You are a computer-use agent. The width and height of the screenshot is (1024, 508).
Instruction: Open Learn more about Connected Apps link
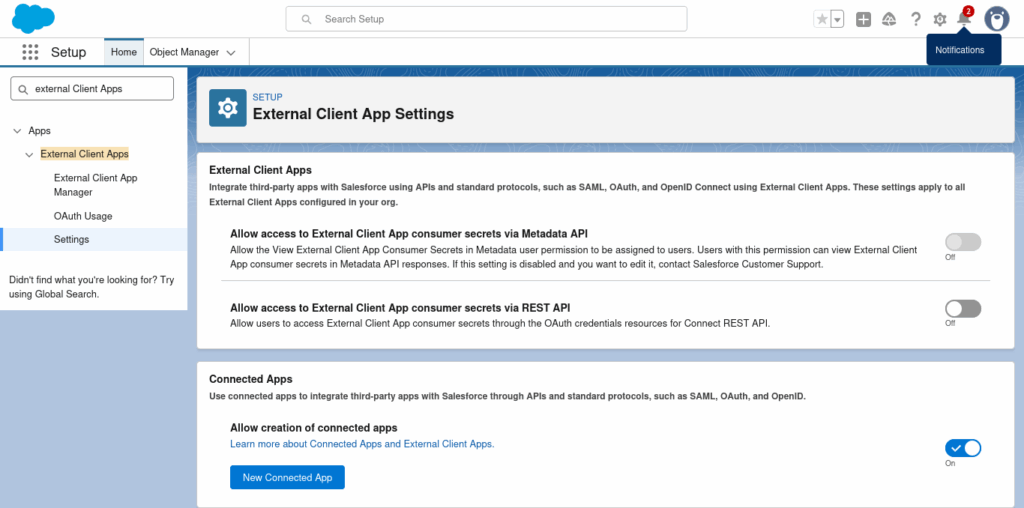[x=362, y=443]
